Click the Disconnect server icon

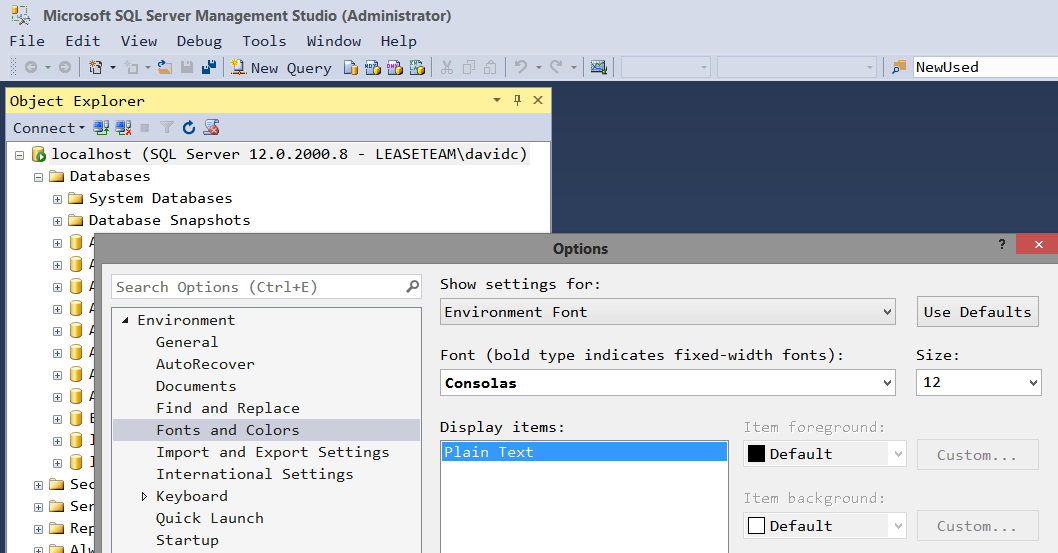[123, 127]
